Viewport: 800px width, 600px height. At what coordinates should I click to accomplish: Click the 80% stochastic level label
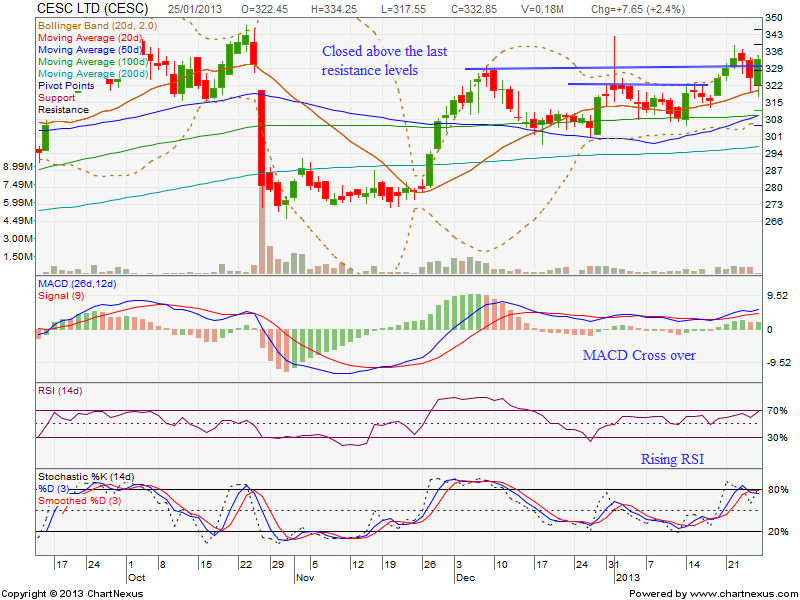pyautogui.click(x=778, y=490)
